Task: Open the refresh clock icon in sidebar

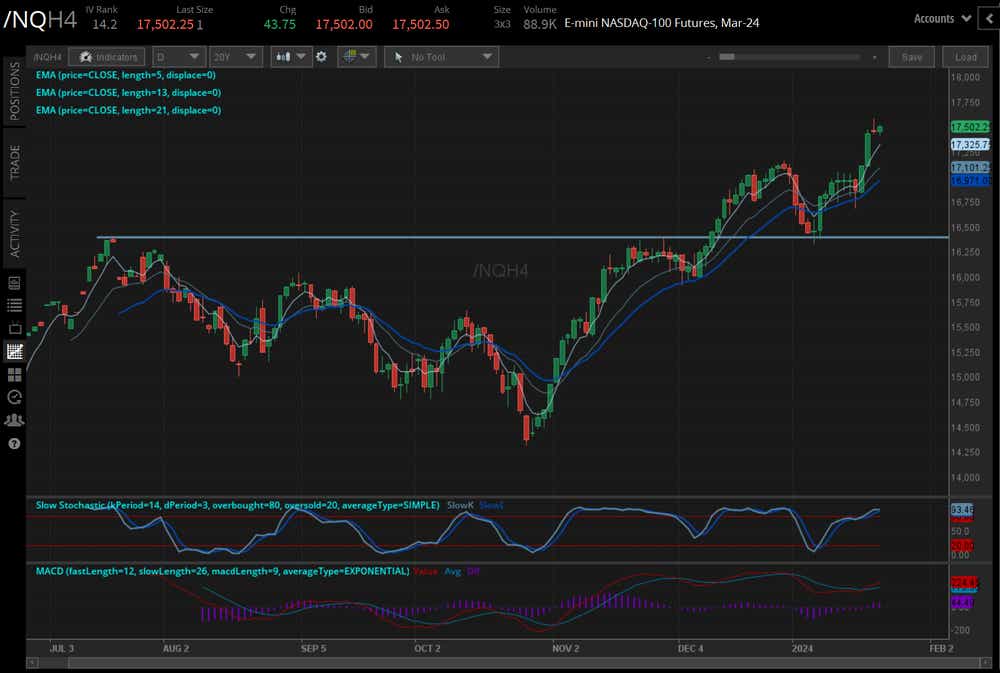Action: [x=14, y=397]
